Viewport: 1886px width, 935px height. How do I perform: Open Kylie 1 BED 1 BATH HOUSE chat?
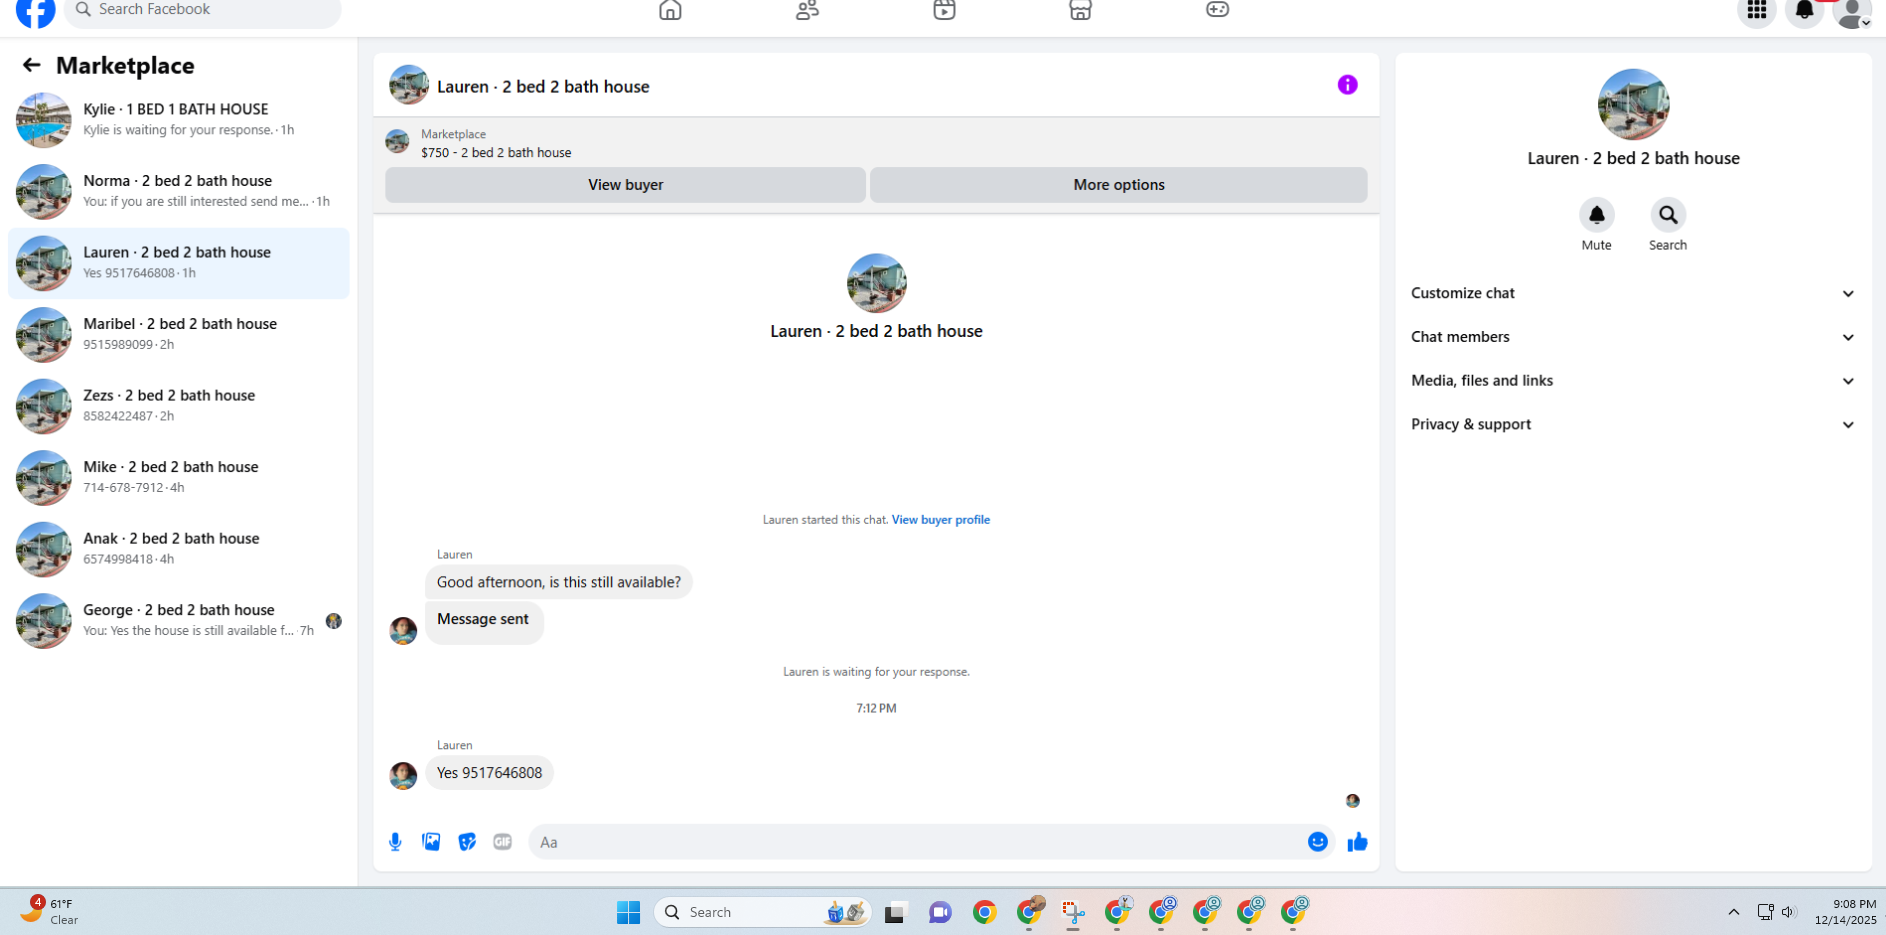pos(179,120)
